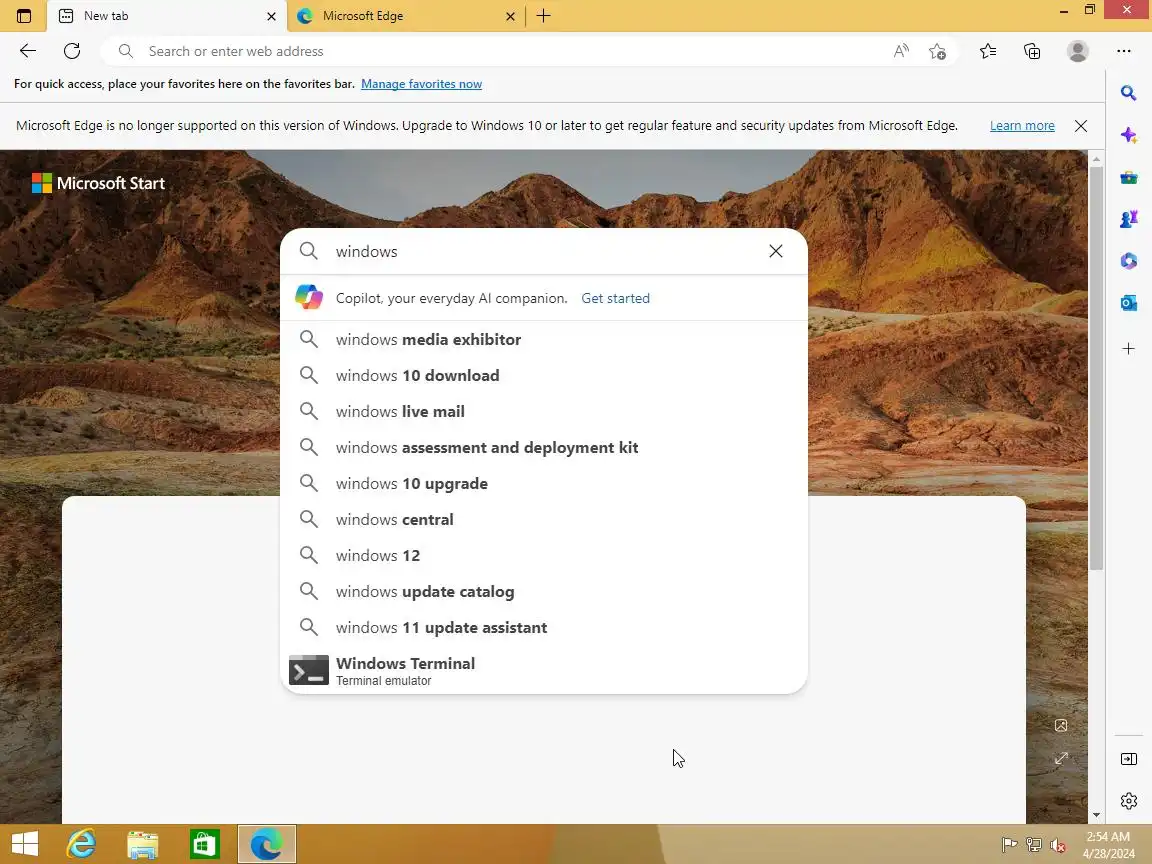This screenshot has height=864, width=1152.
Task: Choose suggestion windows live mail
Action: (x=544, y=411)
